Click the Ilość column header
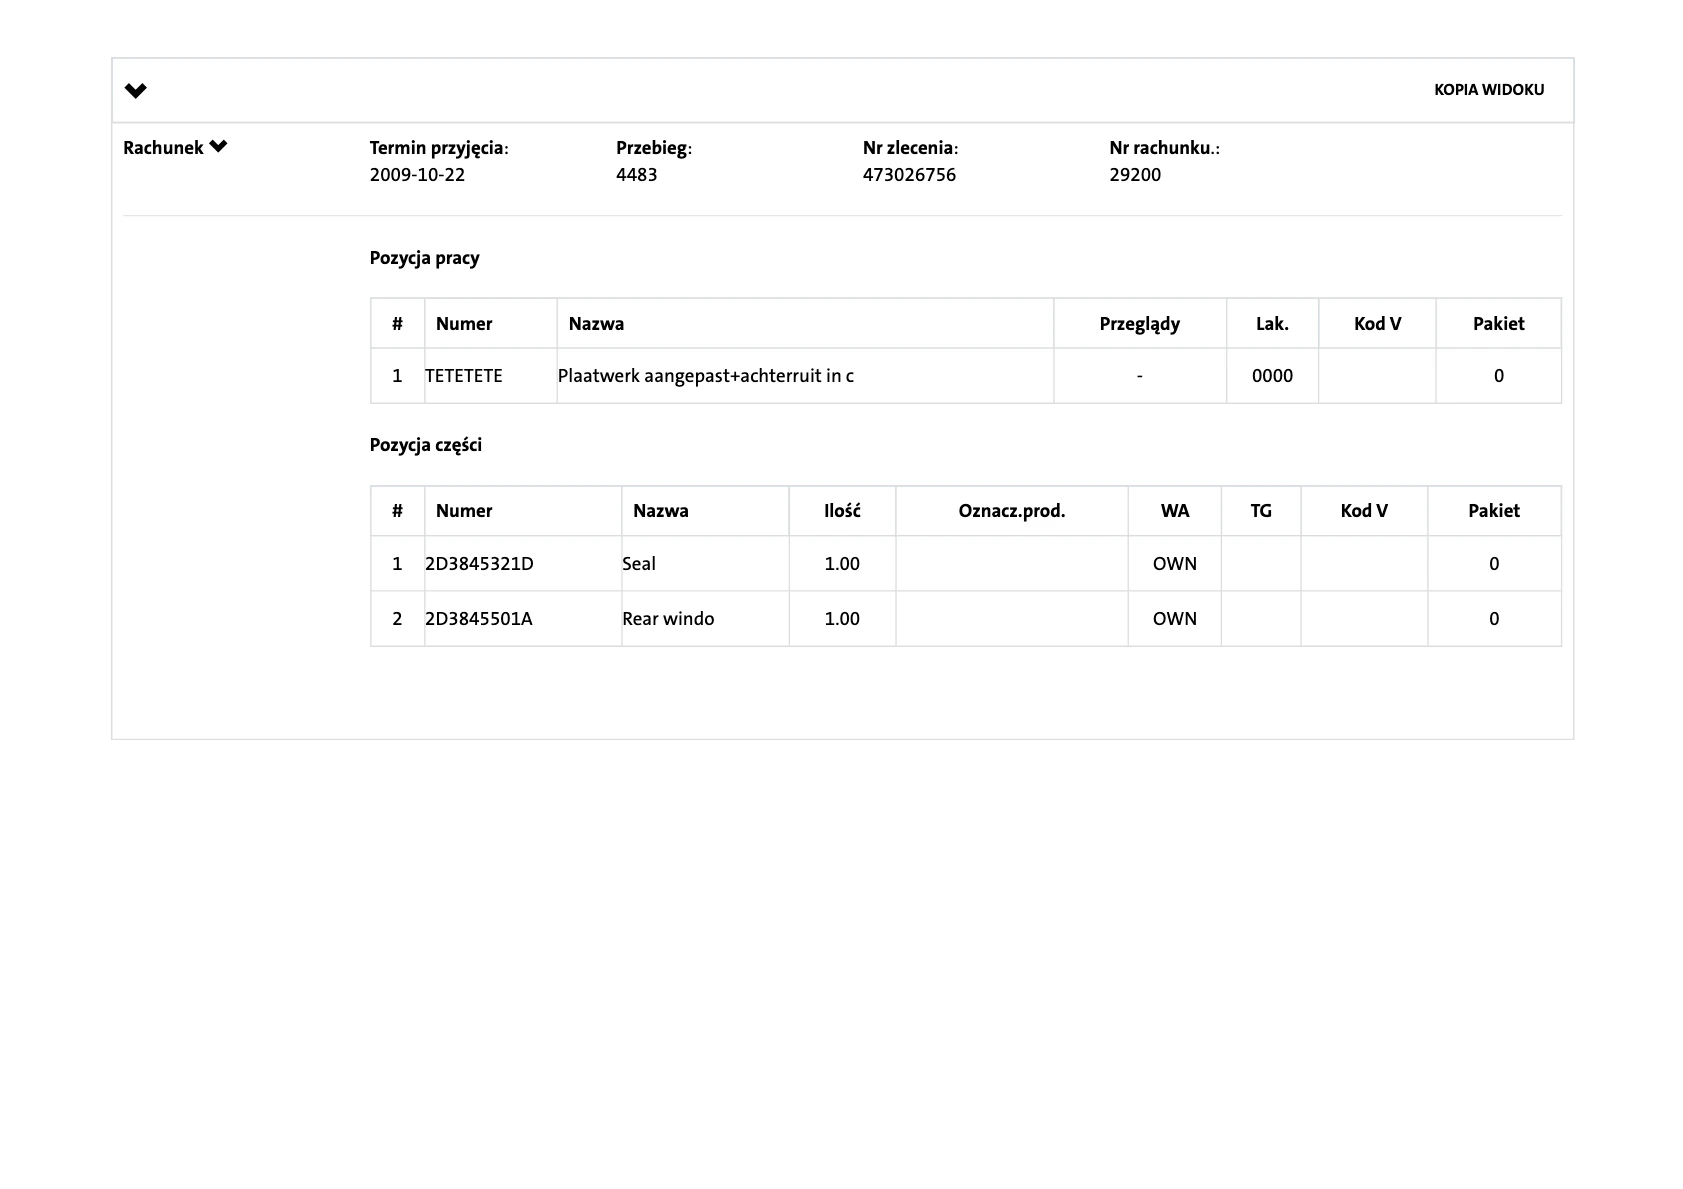This screenshot has width=1683, height=1189. pos(842,511)
